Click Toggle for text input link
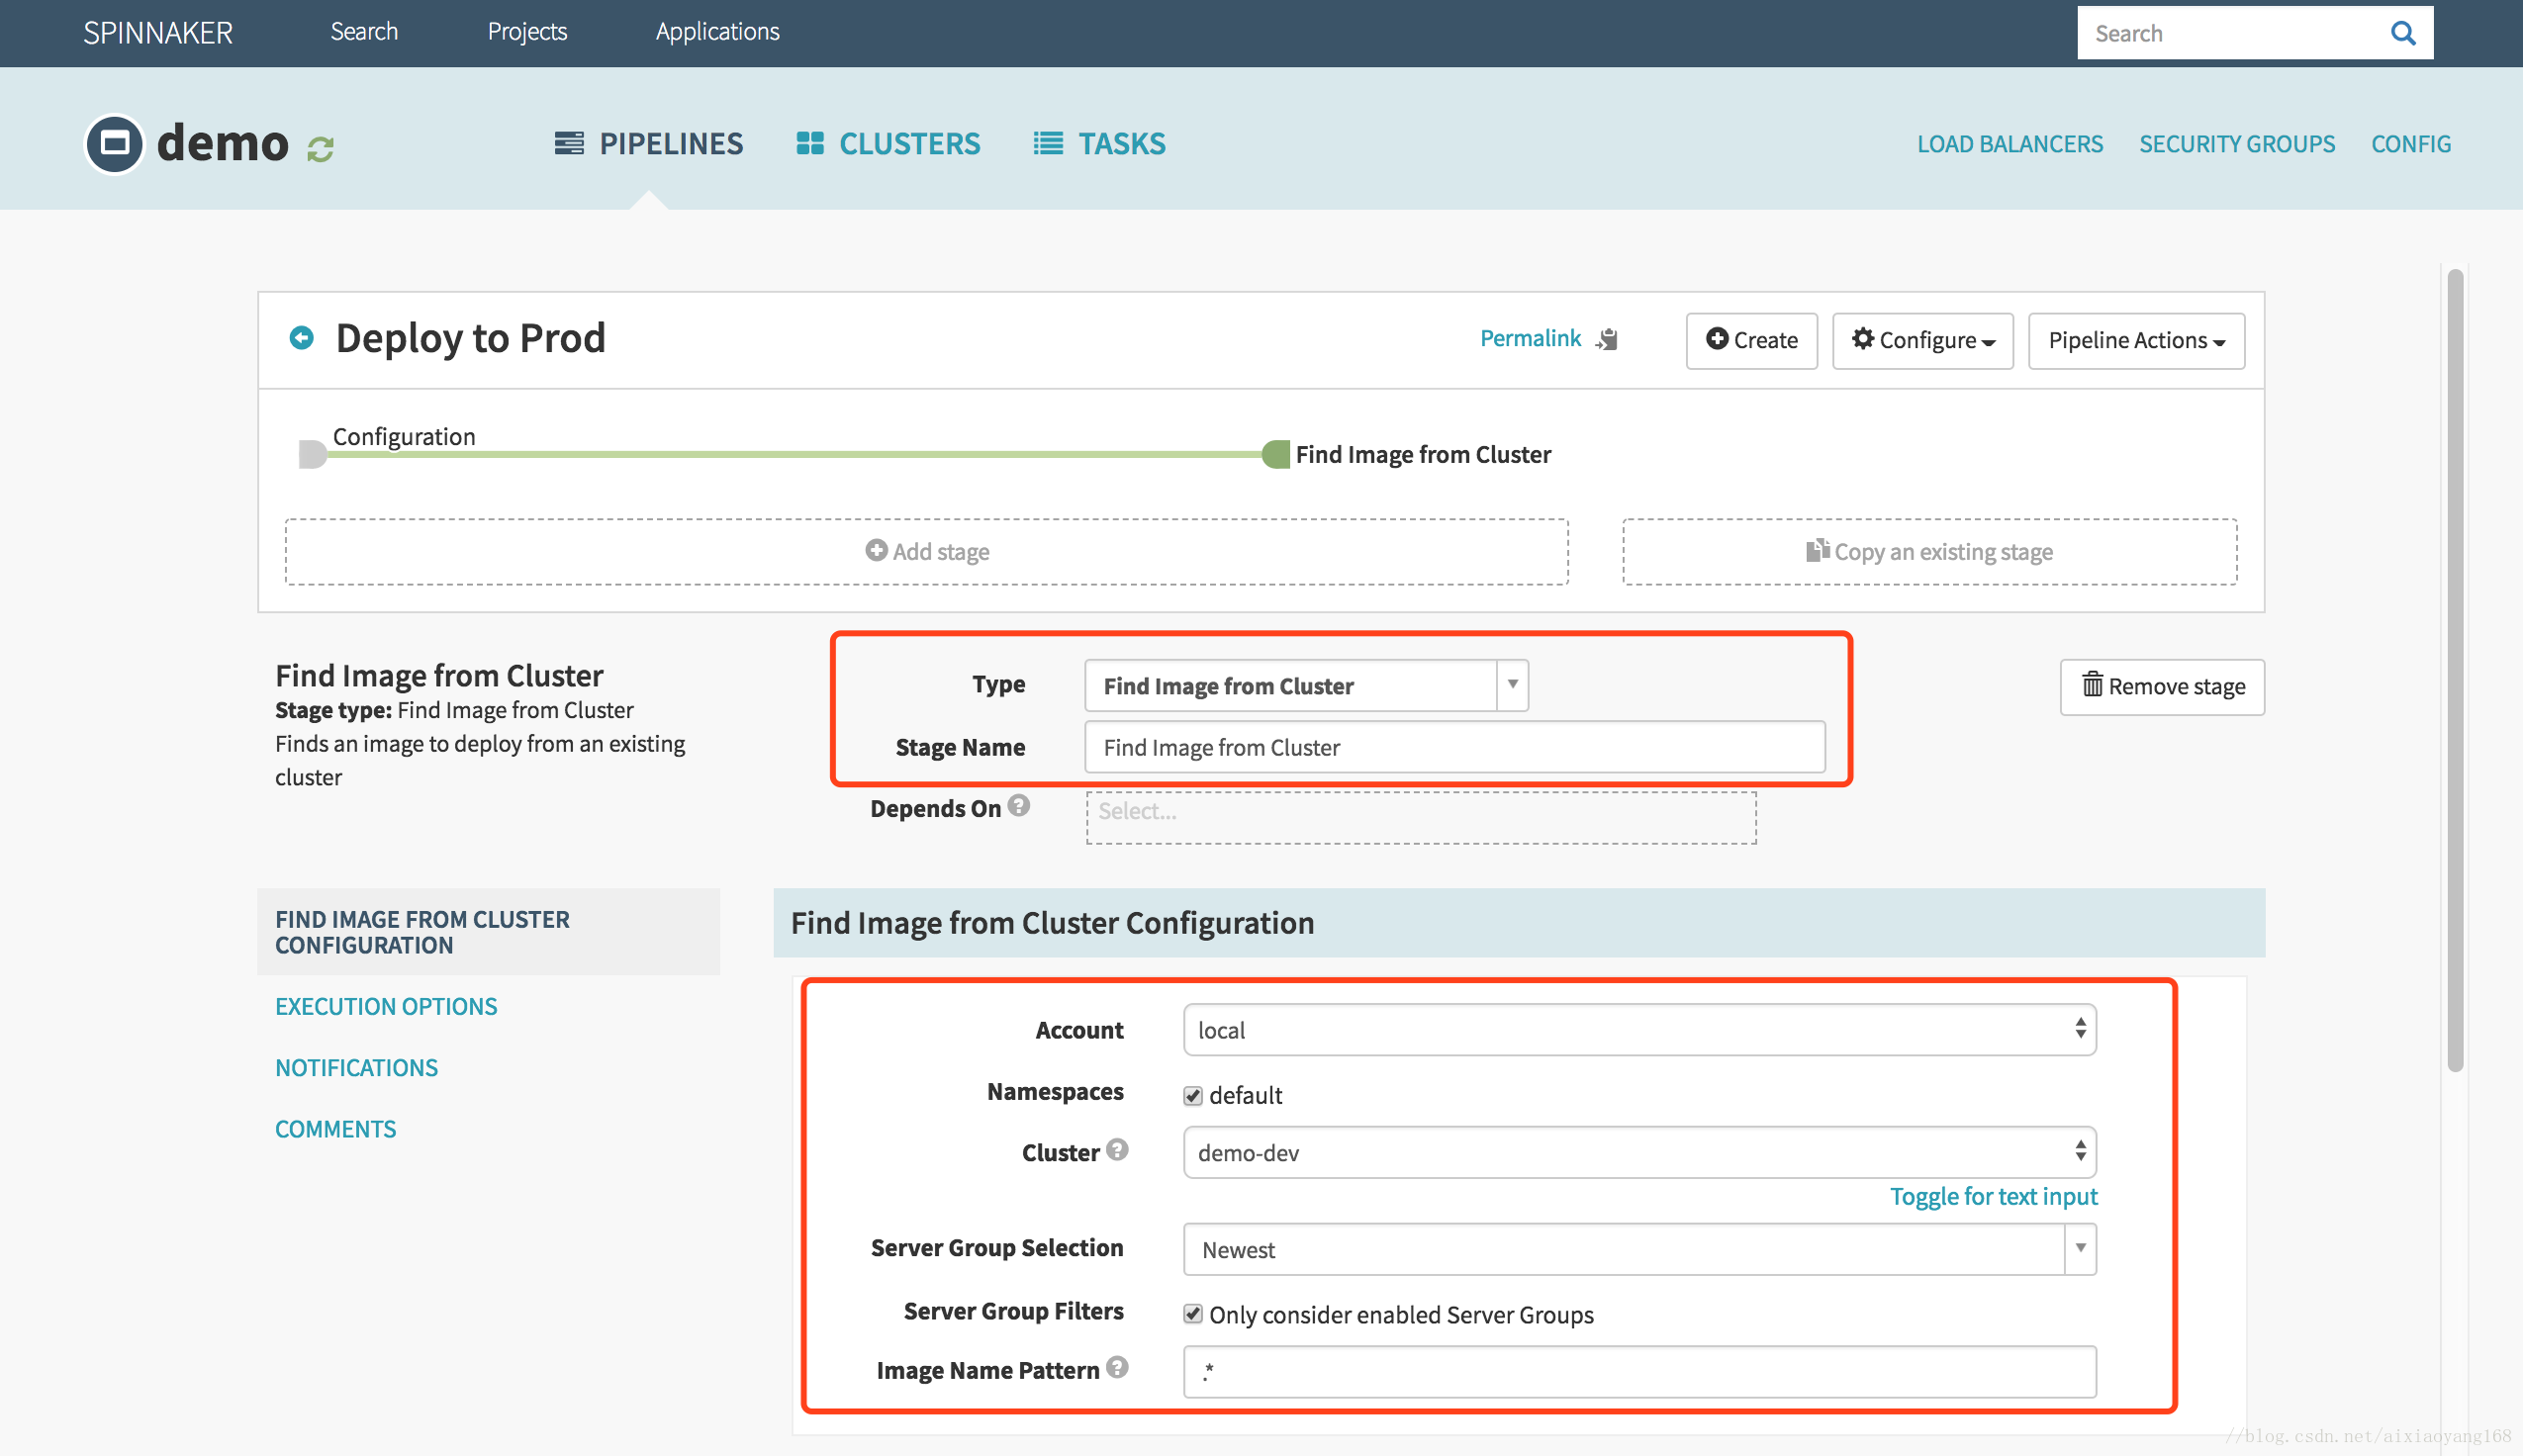 tap(1993, 1197)
